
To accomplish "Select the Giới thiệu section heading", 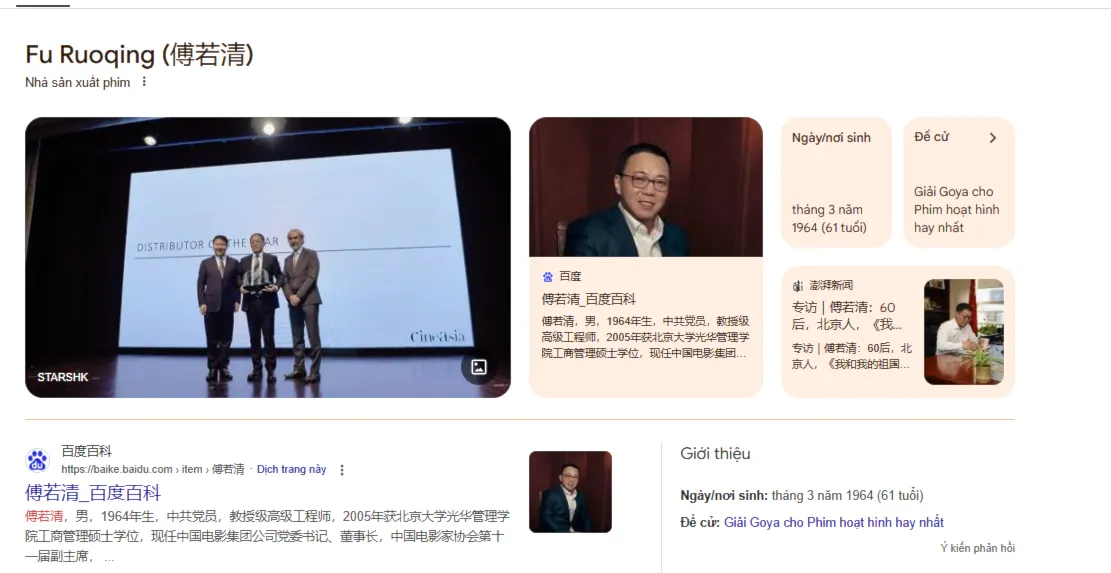I will 715,453.
